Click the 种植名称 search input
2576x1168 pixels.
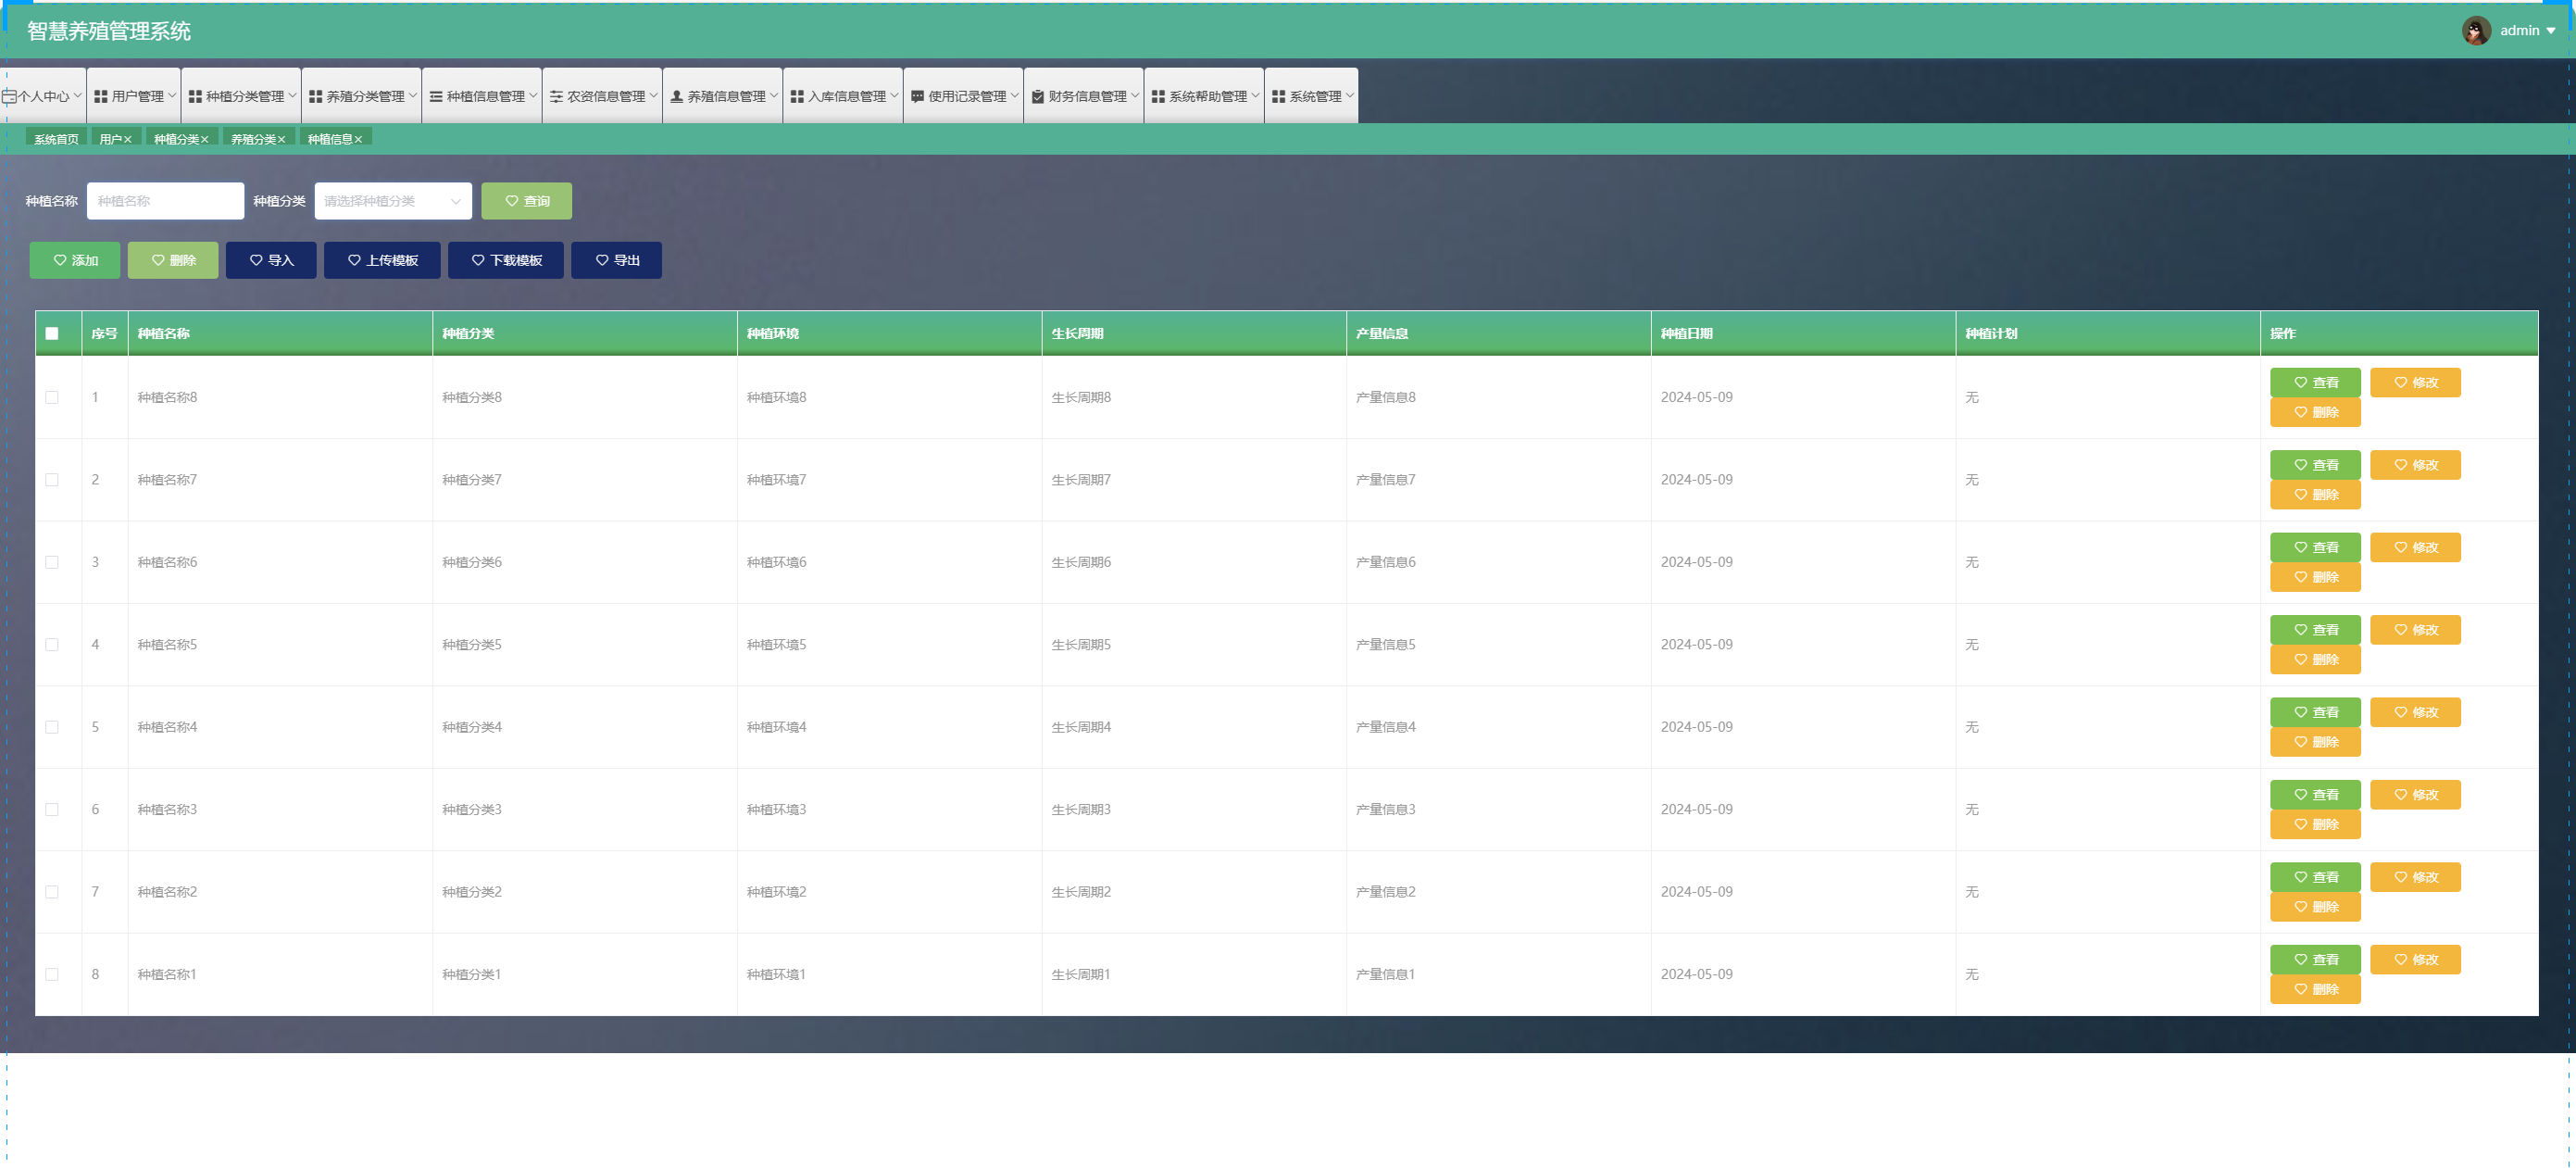pos(165,201)
